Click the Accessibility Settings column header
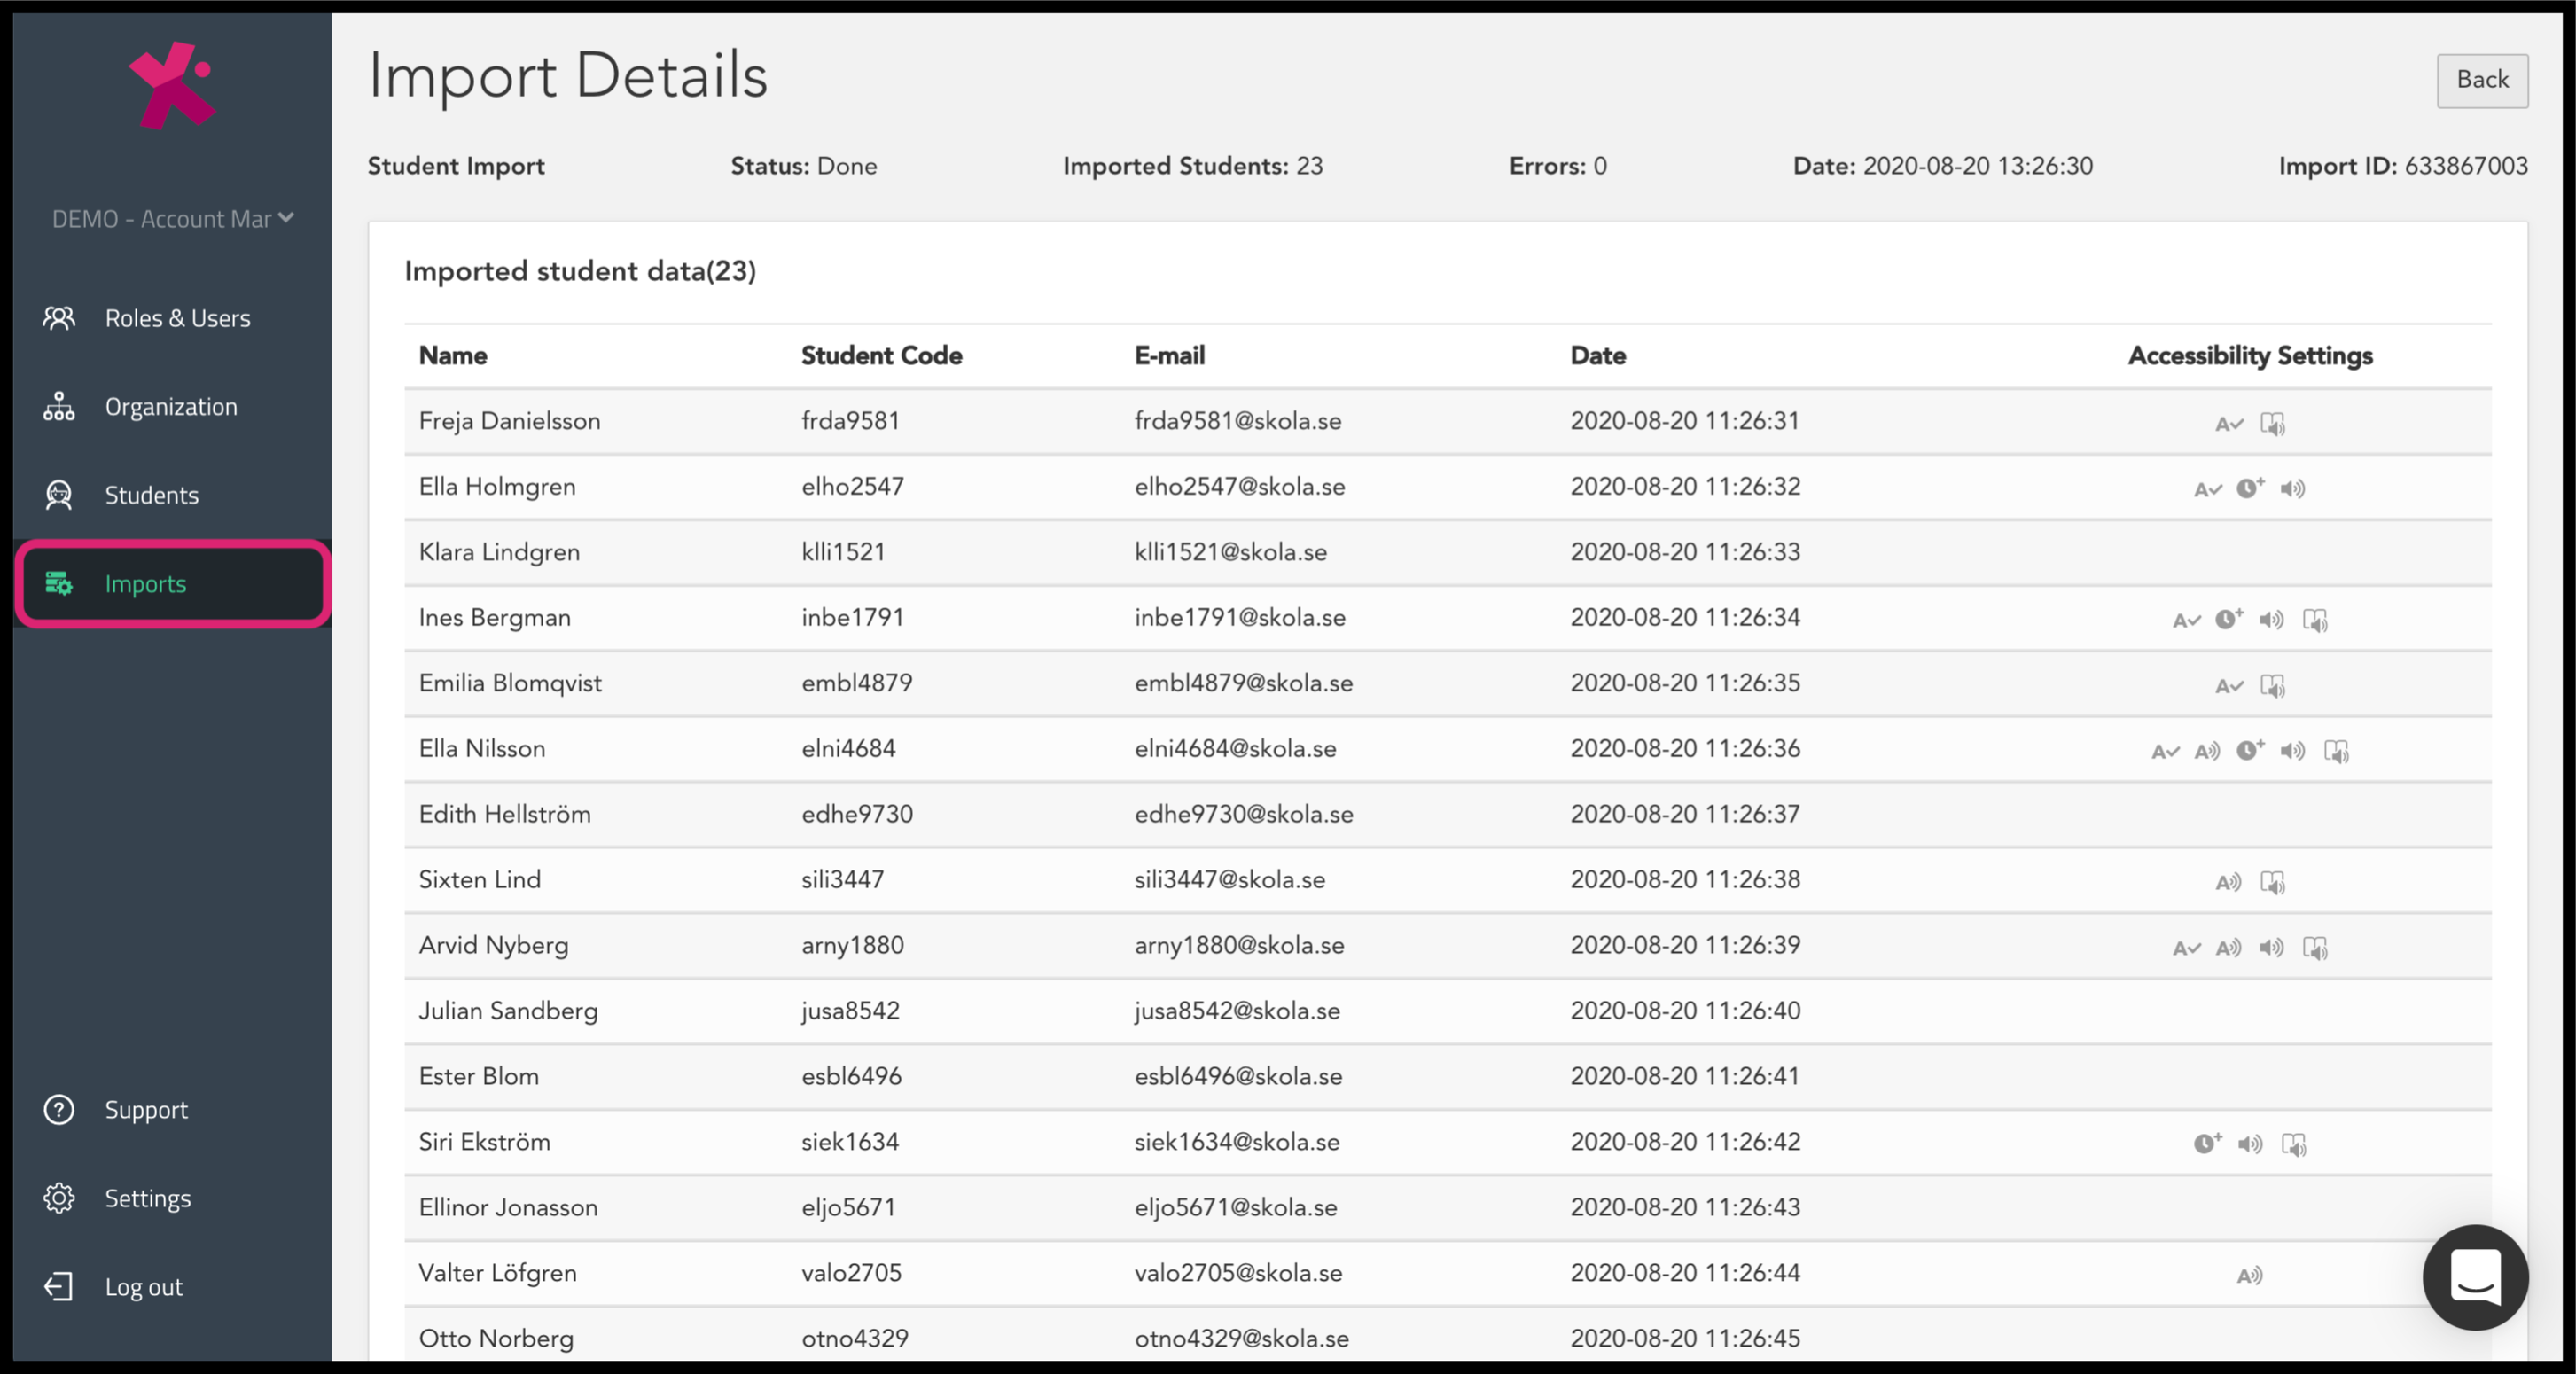 coord(2249,355)
